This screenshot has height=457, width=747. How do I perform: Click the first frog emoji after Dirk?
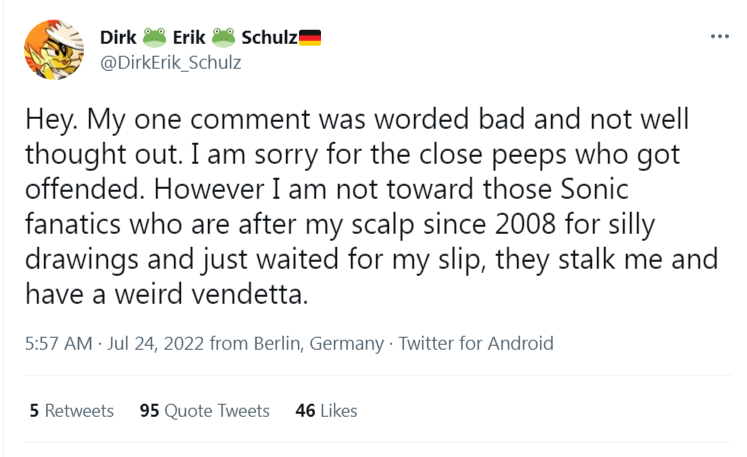pos(154,37)
